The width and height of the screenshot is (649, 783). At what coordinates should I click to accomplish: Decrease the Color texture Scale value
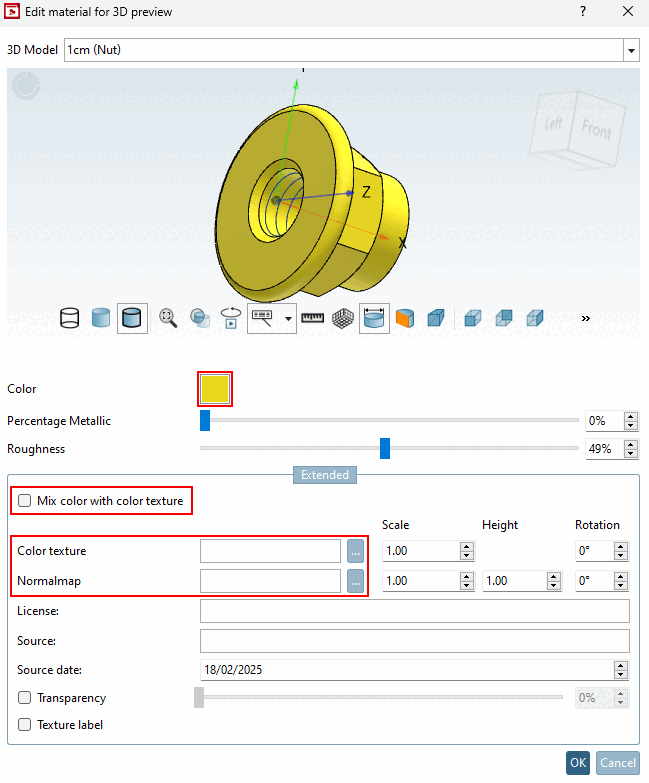pos(467,555)
